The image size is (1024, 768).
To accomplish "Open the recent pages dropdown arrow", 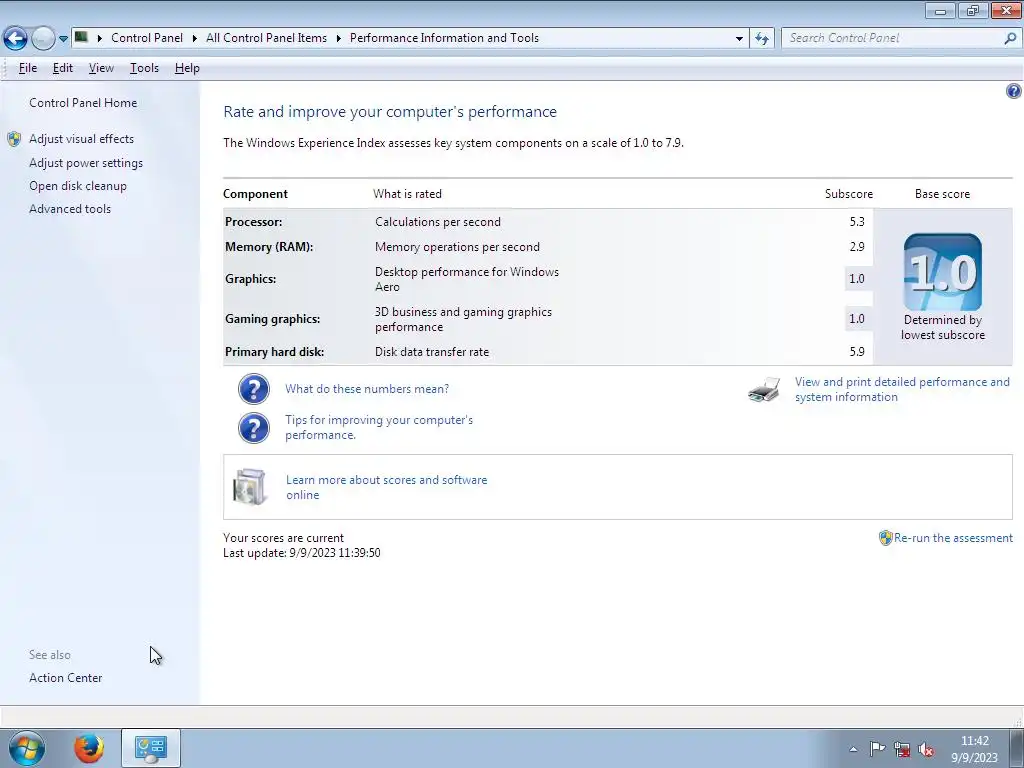I will tap(63, 39).
